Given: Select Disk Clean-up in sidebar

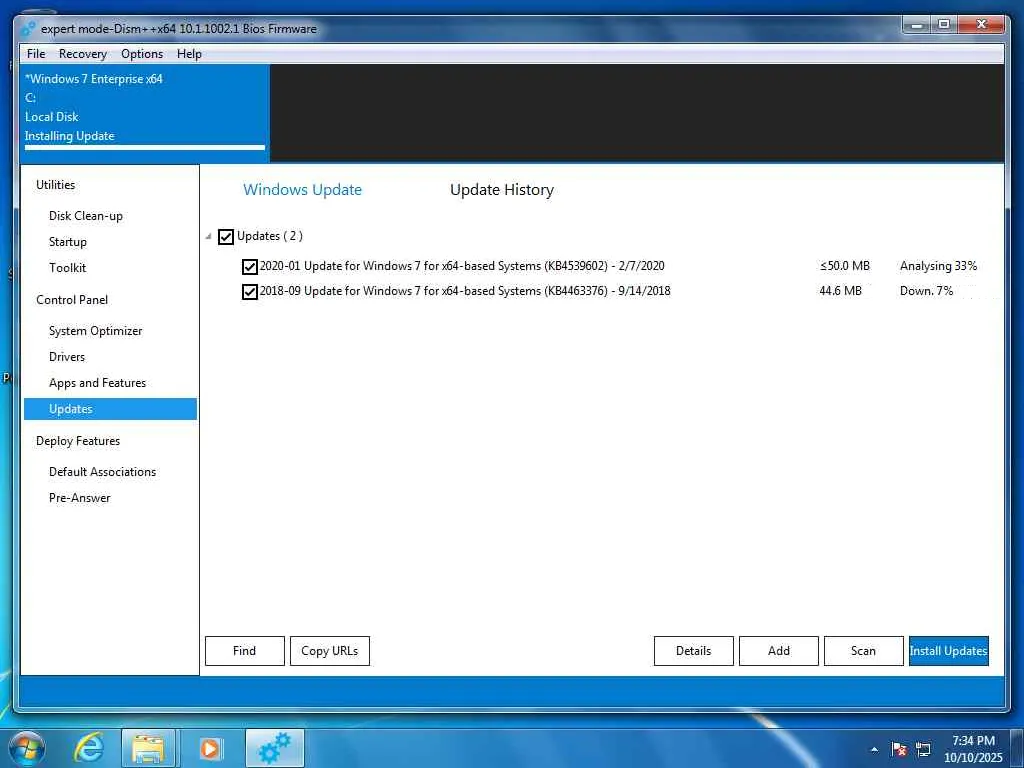Looking at the screenshot, I should 86,216.
